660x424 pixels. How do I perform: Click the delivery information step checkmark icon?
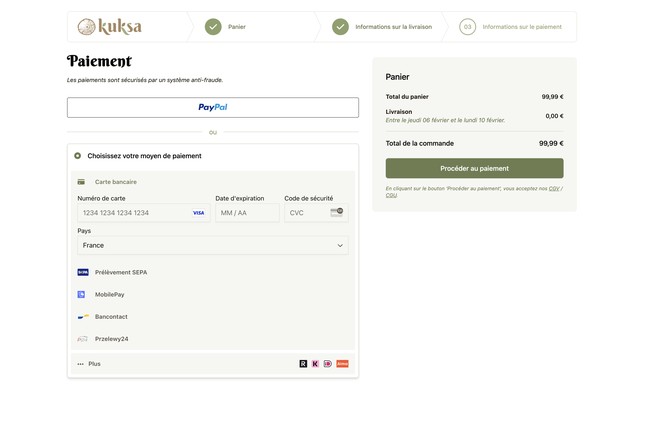coord(340,27)
